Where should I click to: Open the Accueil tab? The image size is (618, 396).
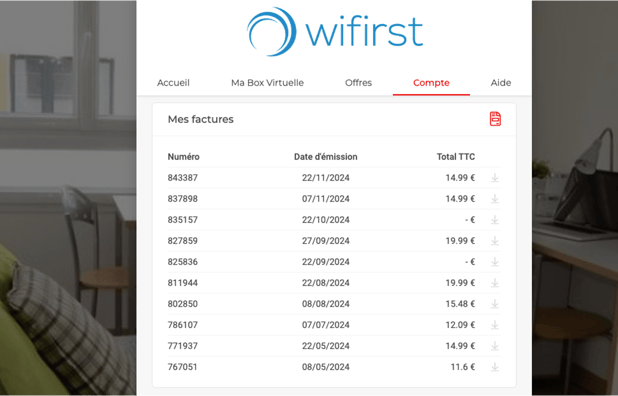point(173,83)
